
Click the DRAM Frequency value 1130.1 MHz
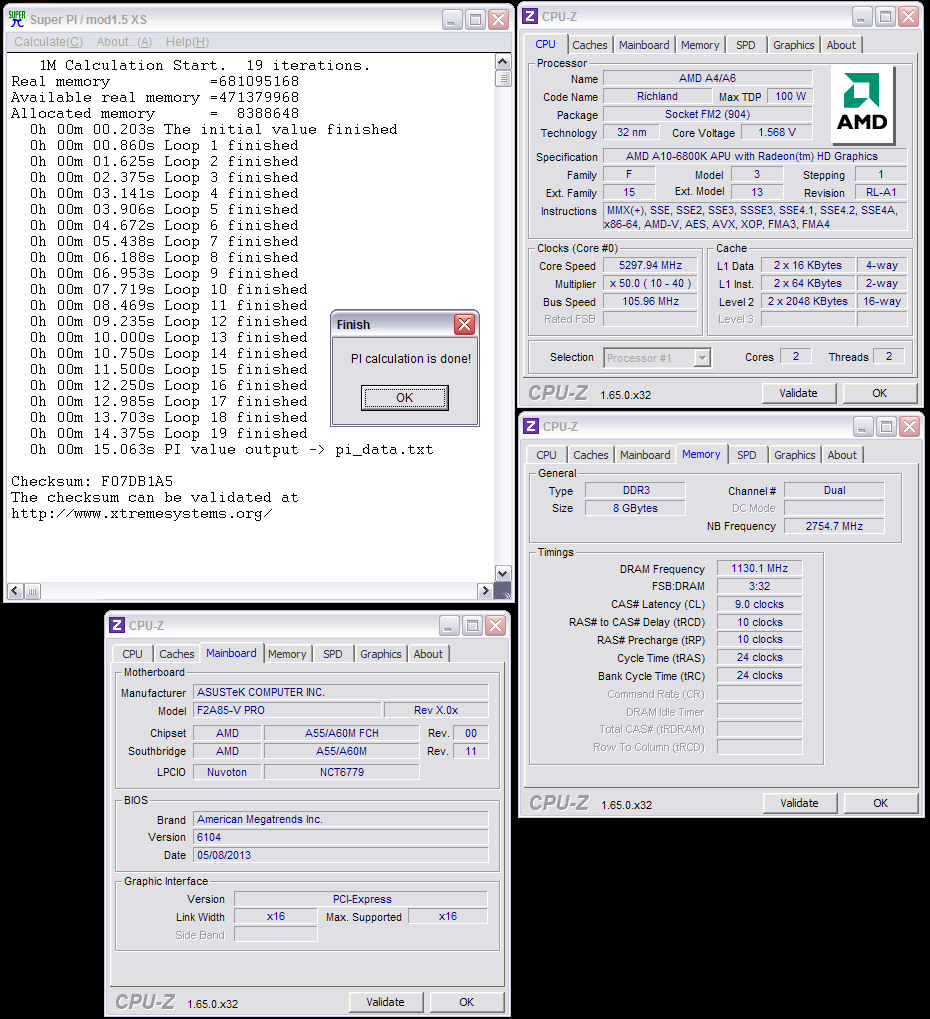(x=760, y=569)
